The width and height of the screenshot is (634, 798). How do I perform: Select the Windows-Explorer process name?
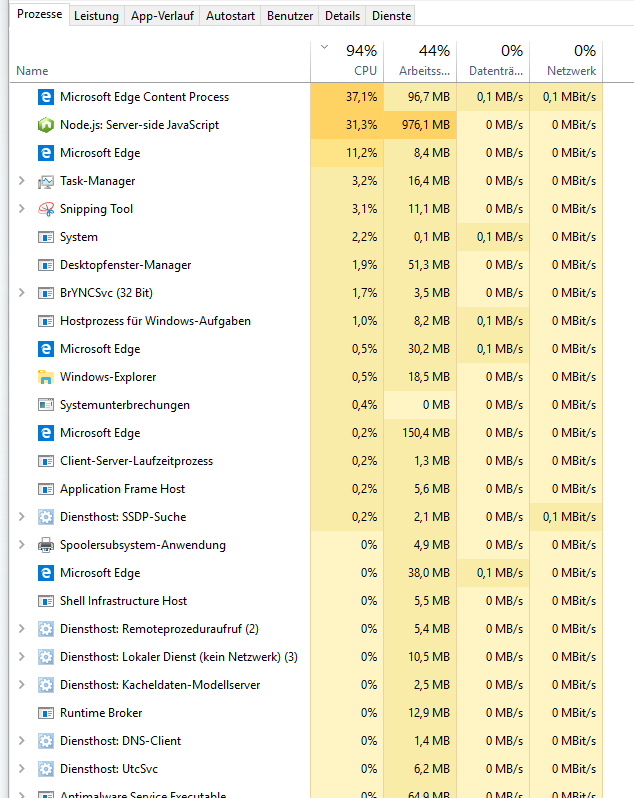tap(108, 377)
